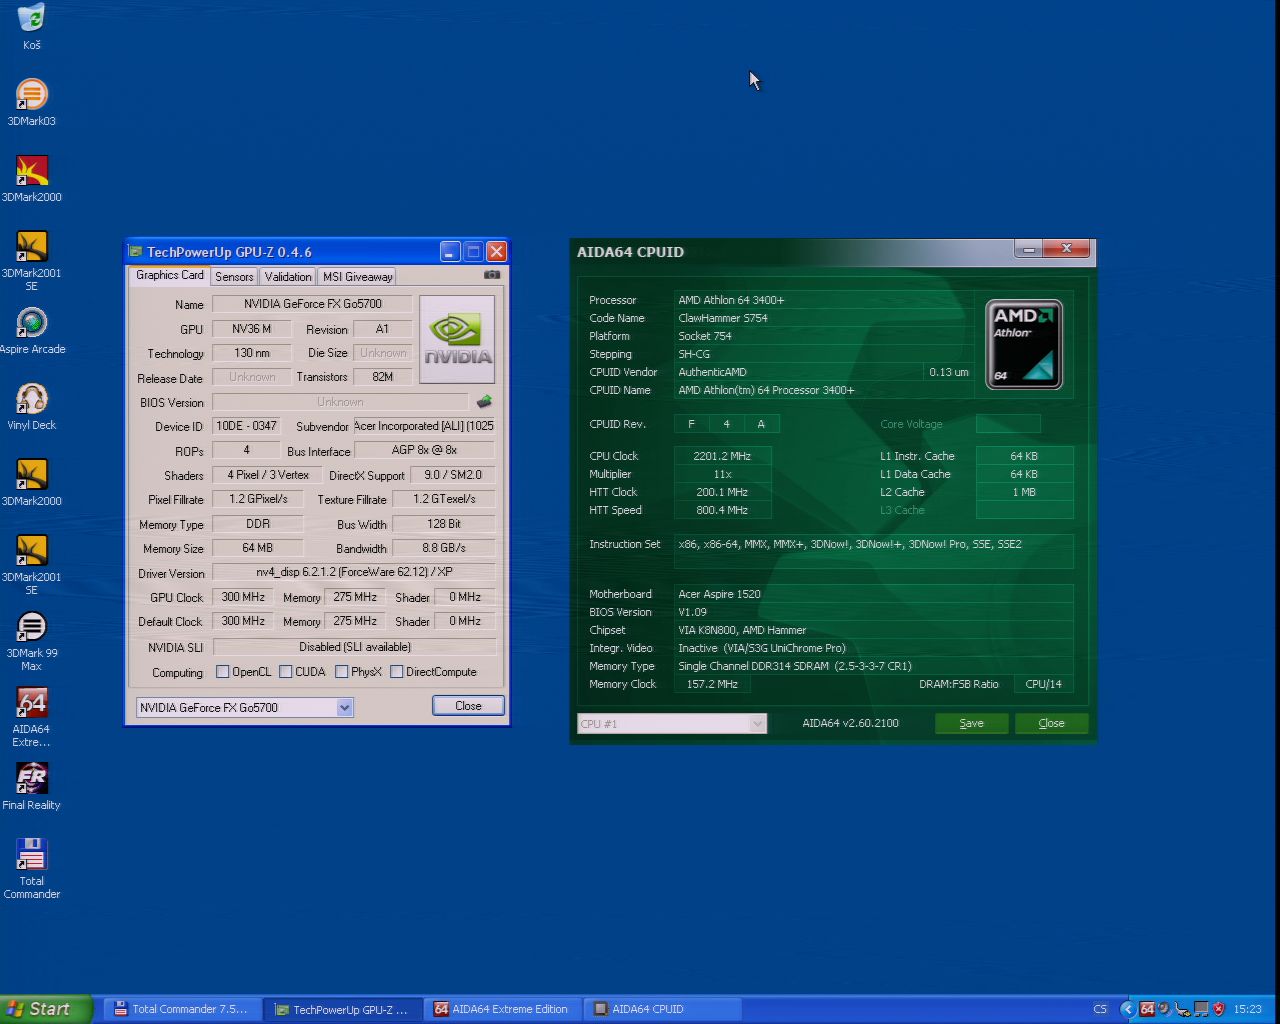Switch to Total Commander 7.5 taskbar button
The width and height of the screenshot is (1280, 1024).
[x=181, y=1009]
